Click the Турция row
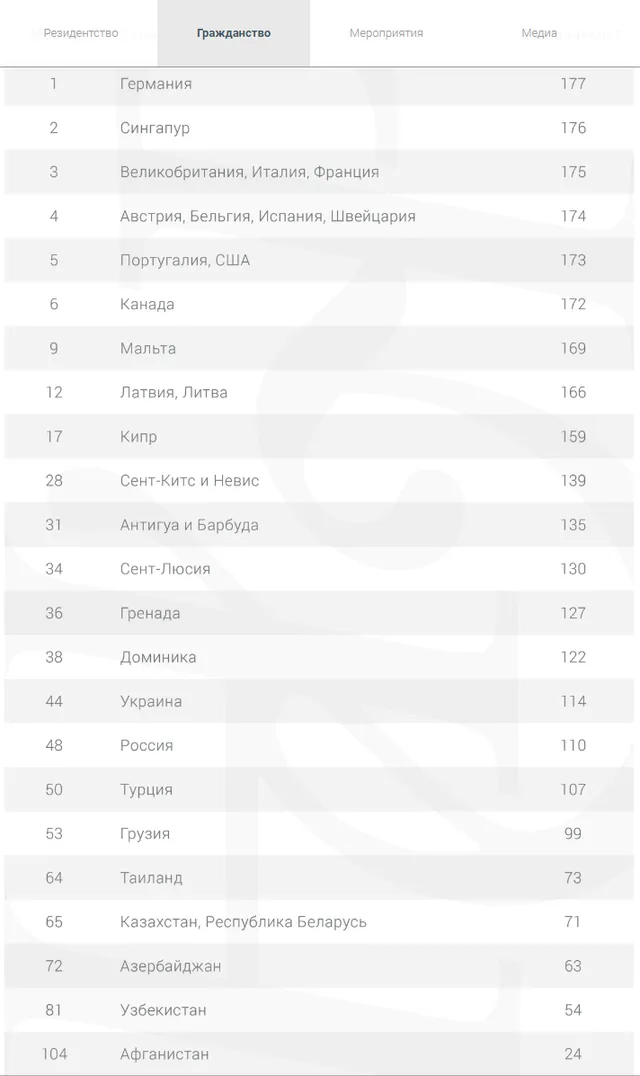Viewport: 640px width, 1076px height. (146, 789)
